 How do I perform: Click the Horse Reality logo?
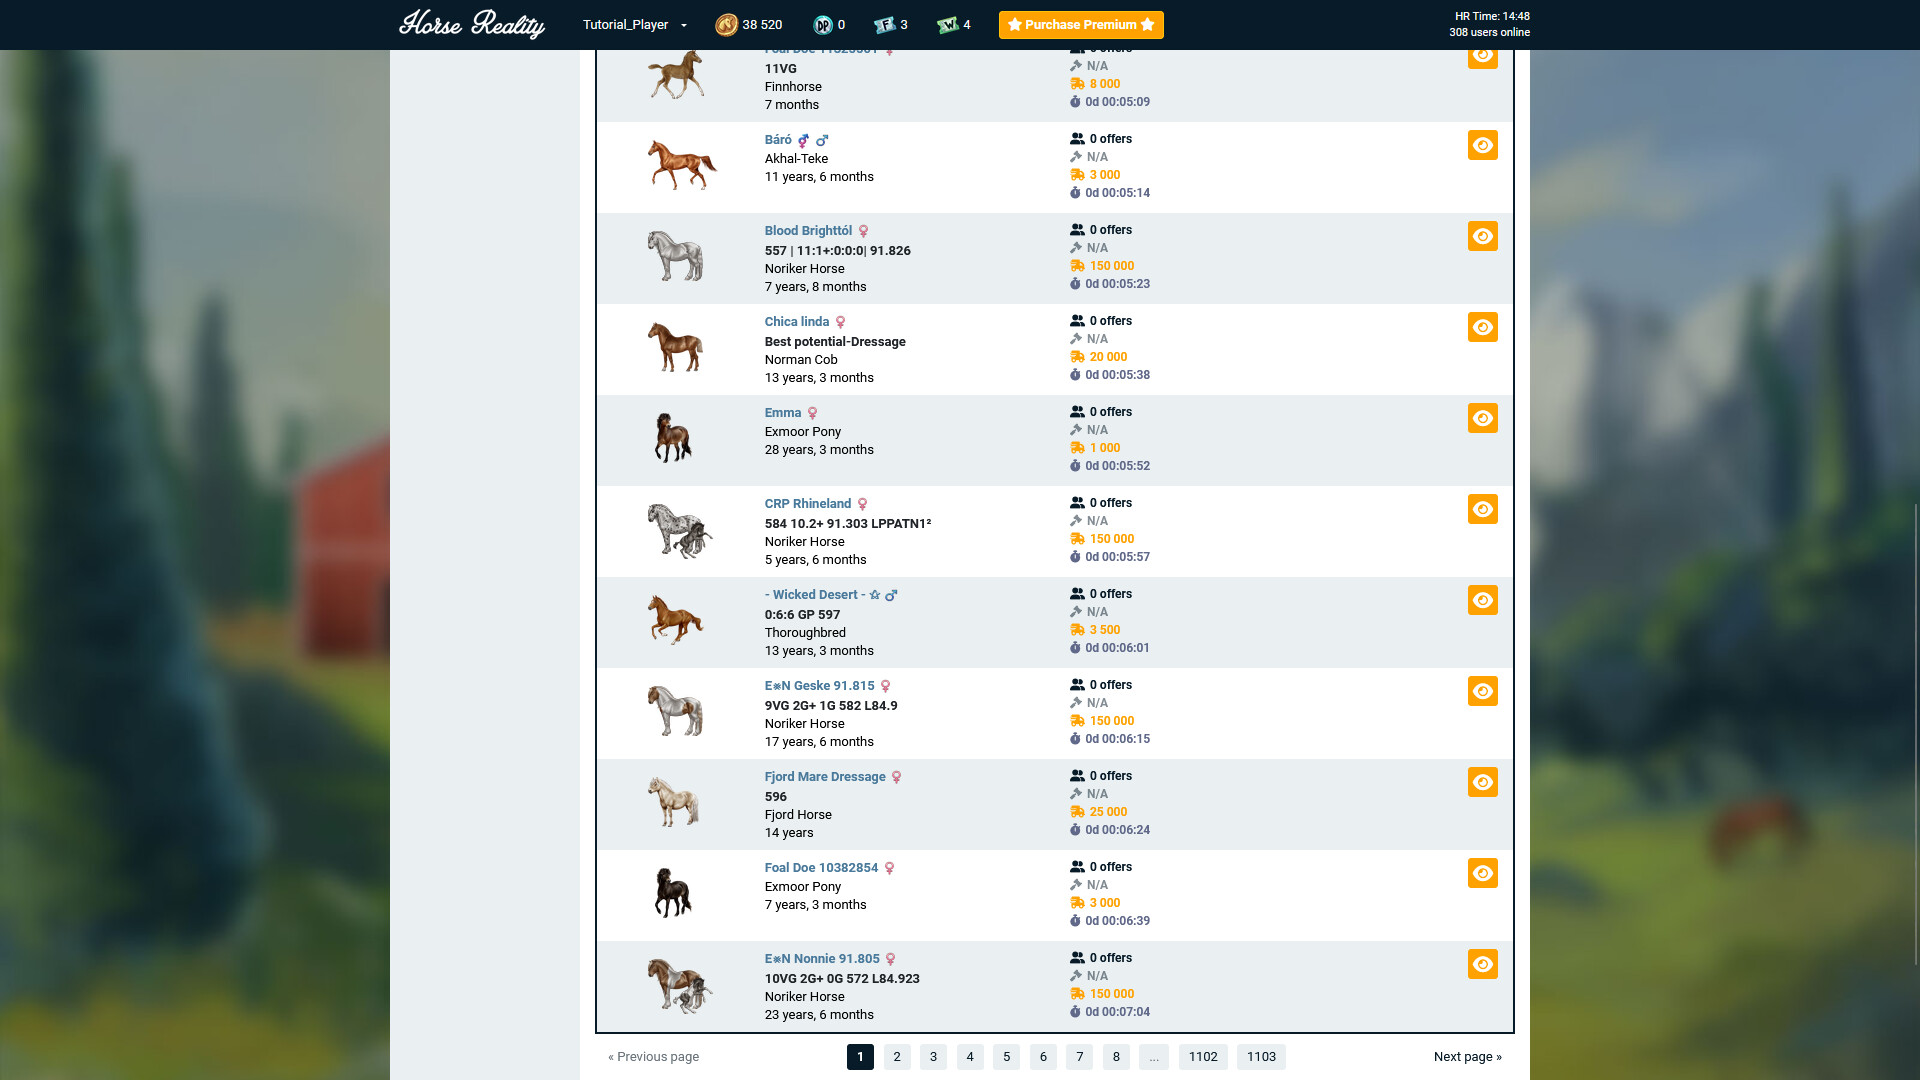pos(472,24)
